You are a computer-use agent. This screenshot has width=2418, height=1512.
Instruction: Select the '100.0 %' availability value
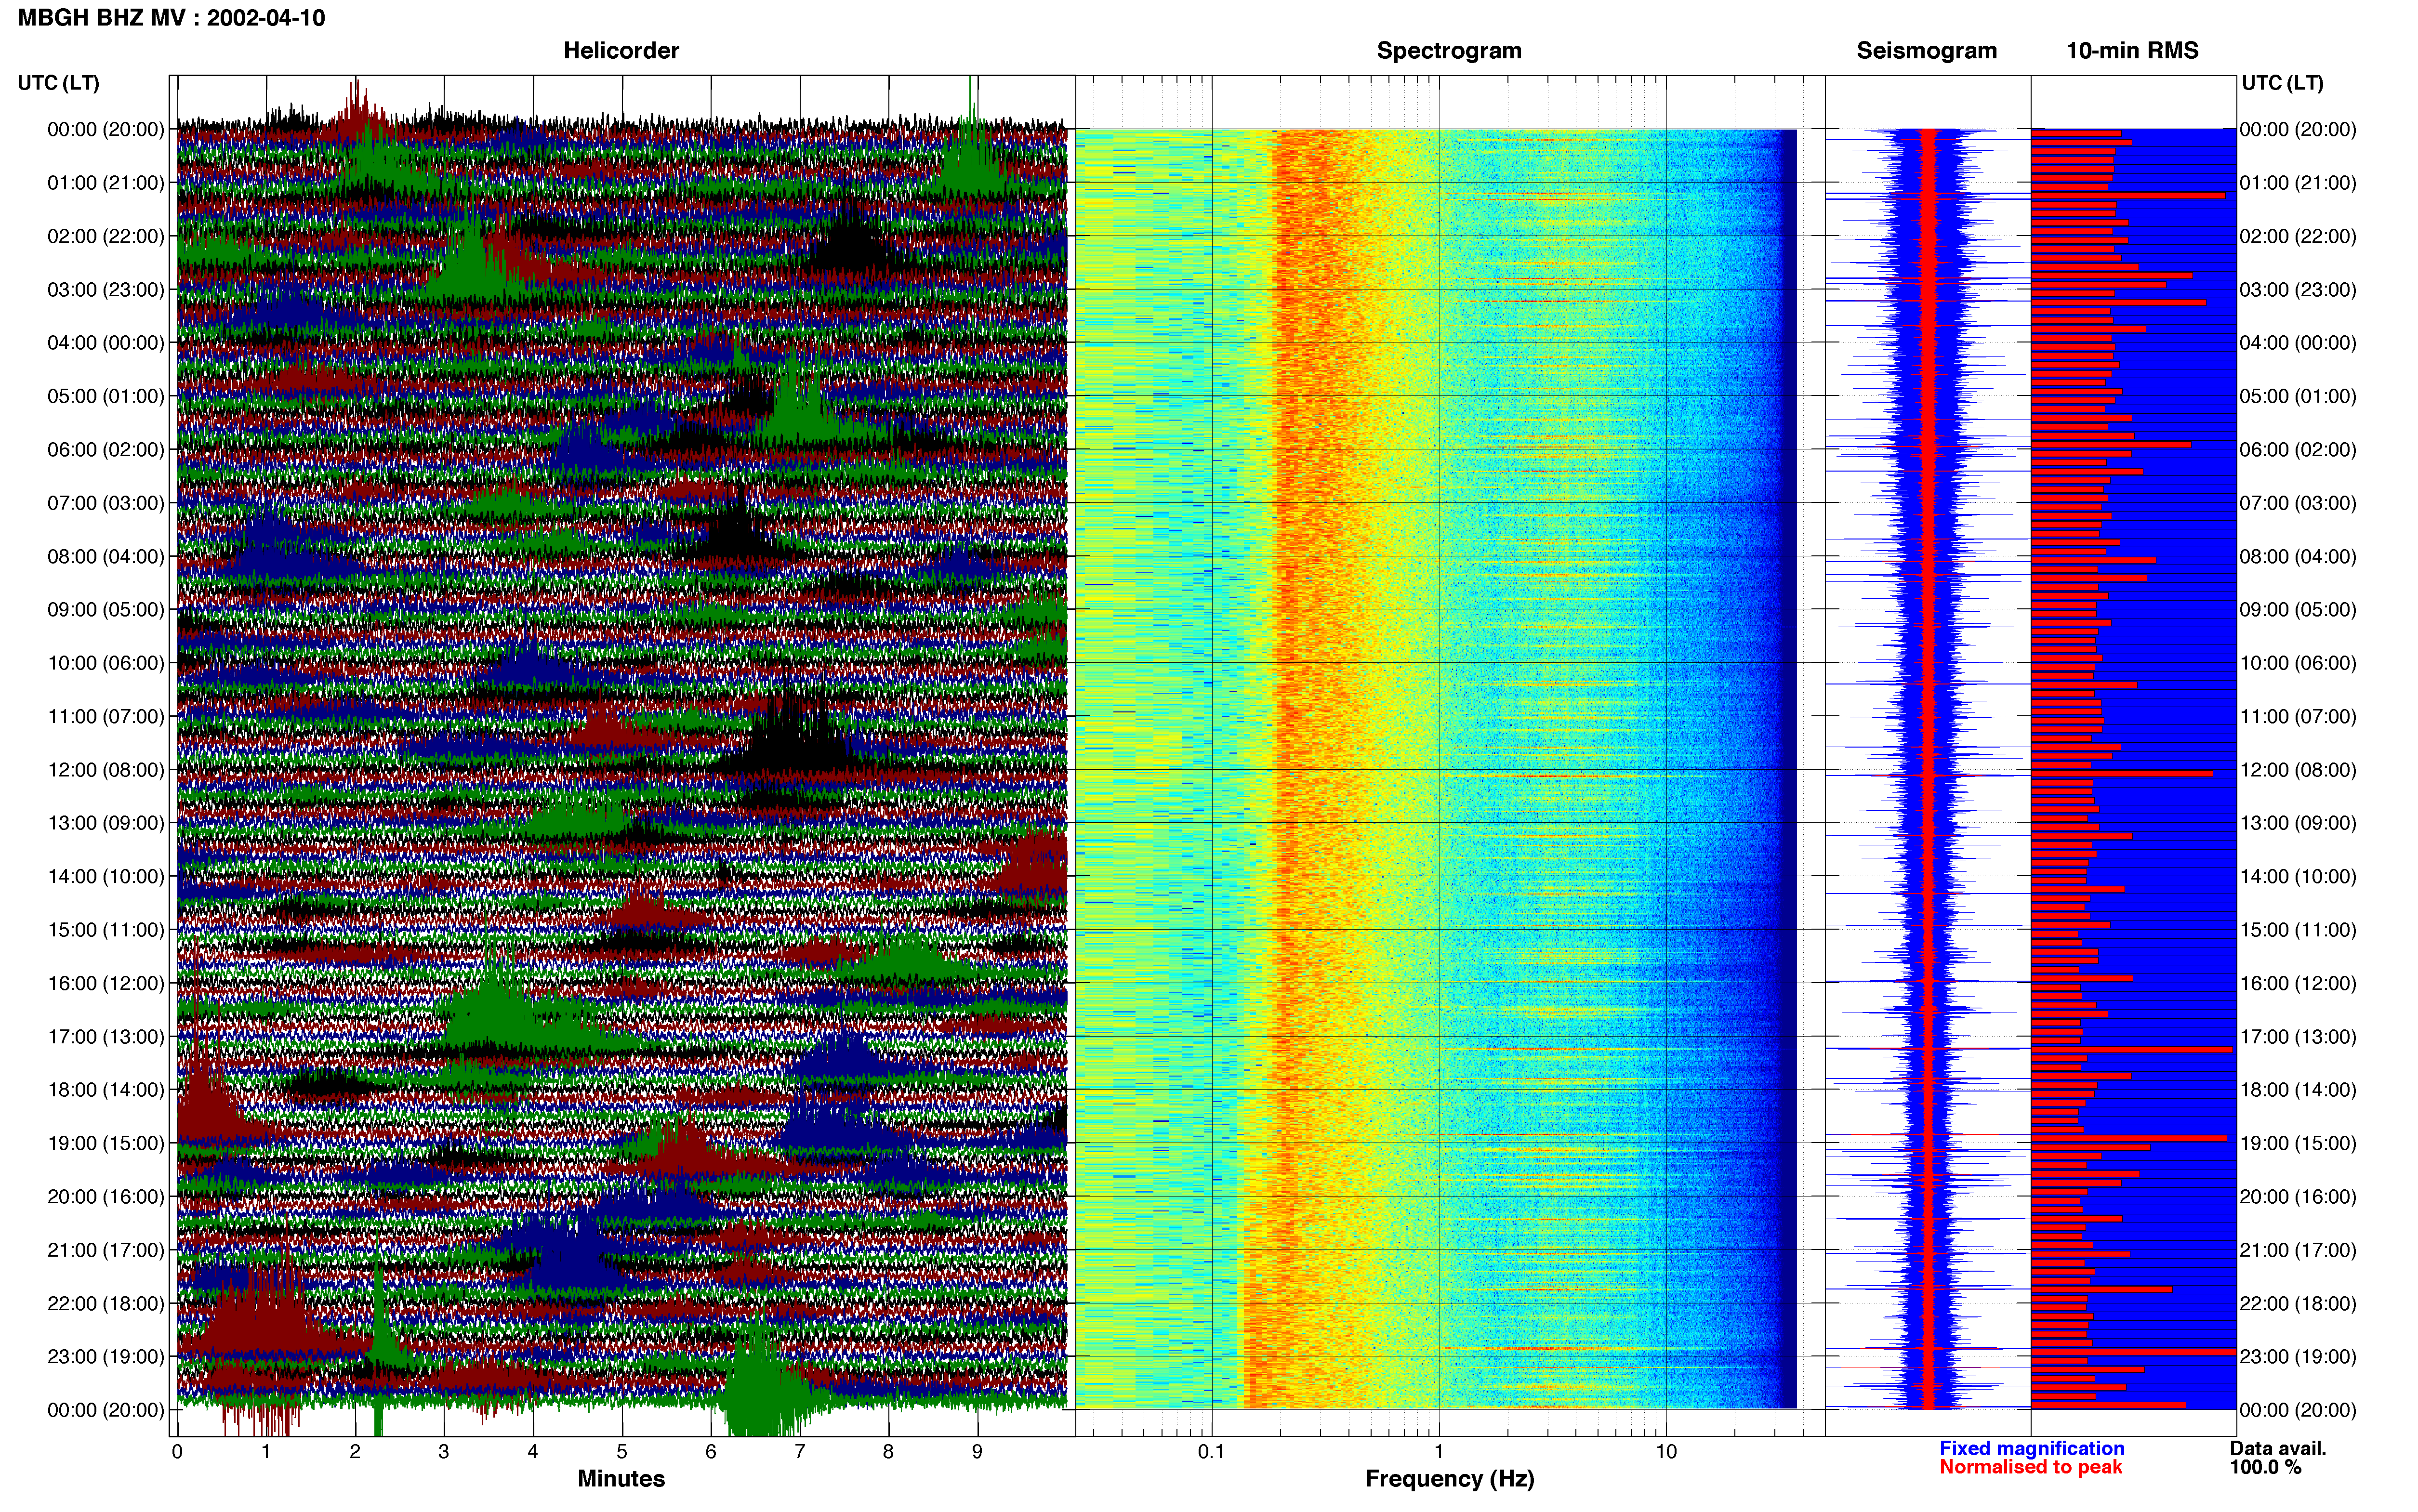tap(2265, 1467)
